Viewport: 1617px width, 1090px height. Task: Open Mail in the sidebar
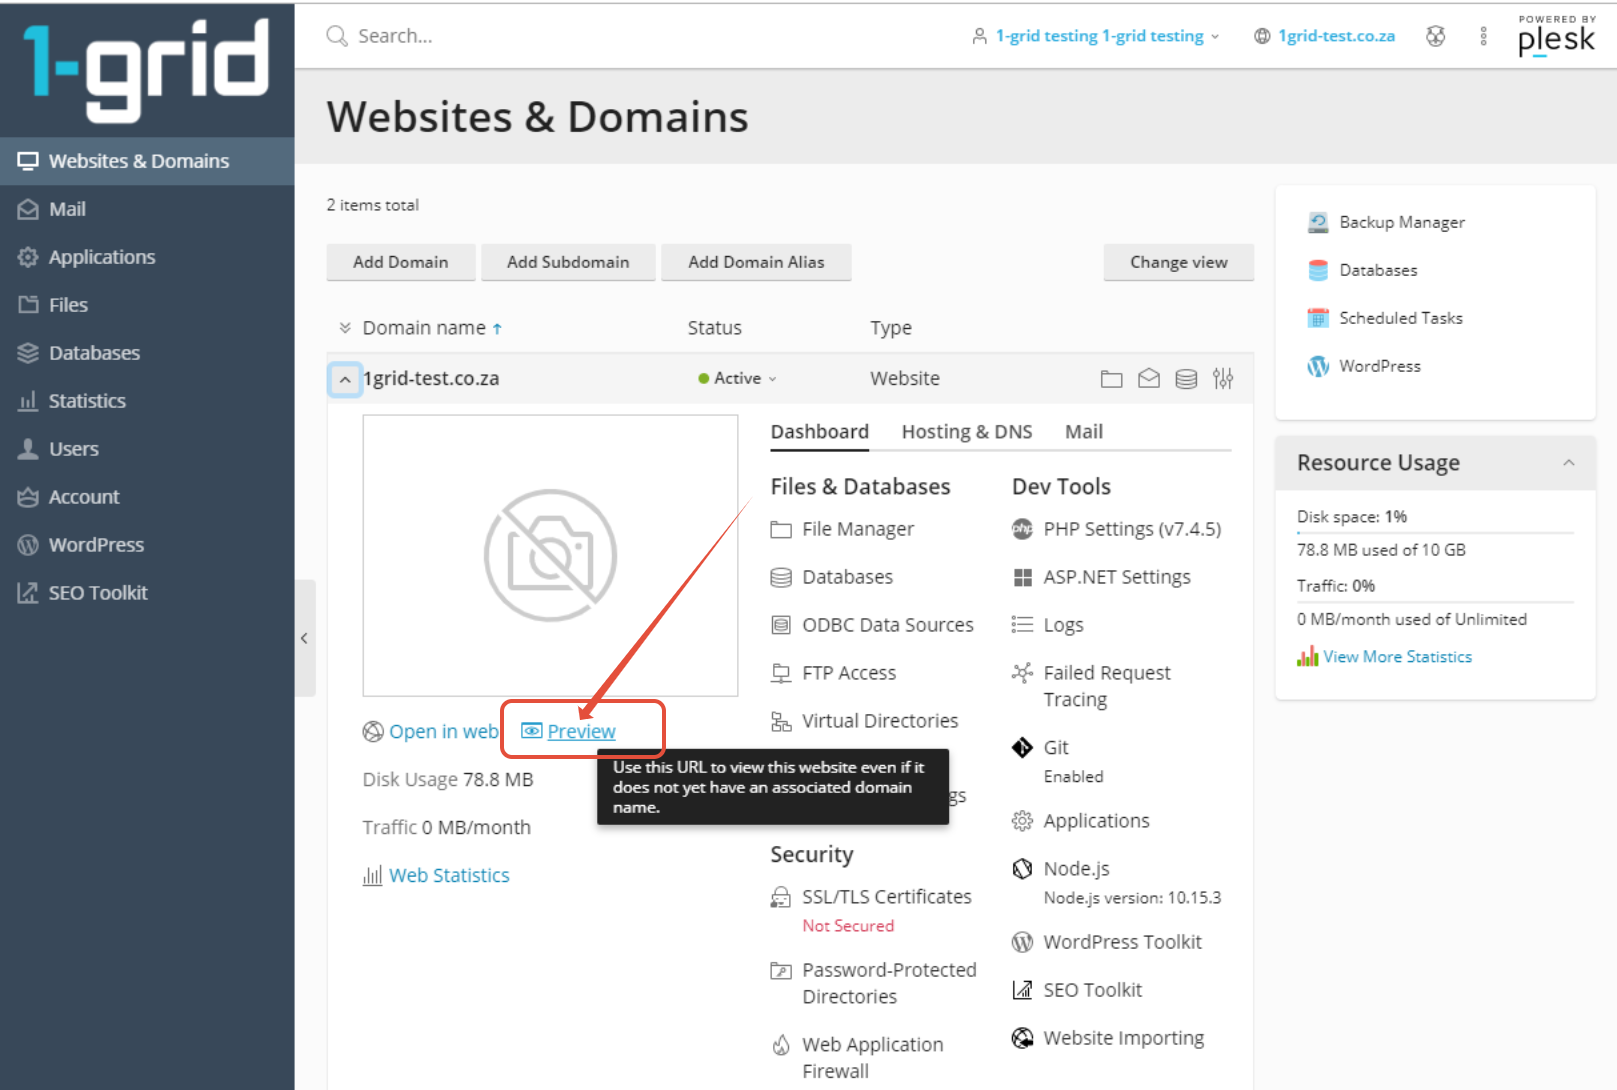tap(147, 209)
